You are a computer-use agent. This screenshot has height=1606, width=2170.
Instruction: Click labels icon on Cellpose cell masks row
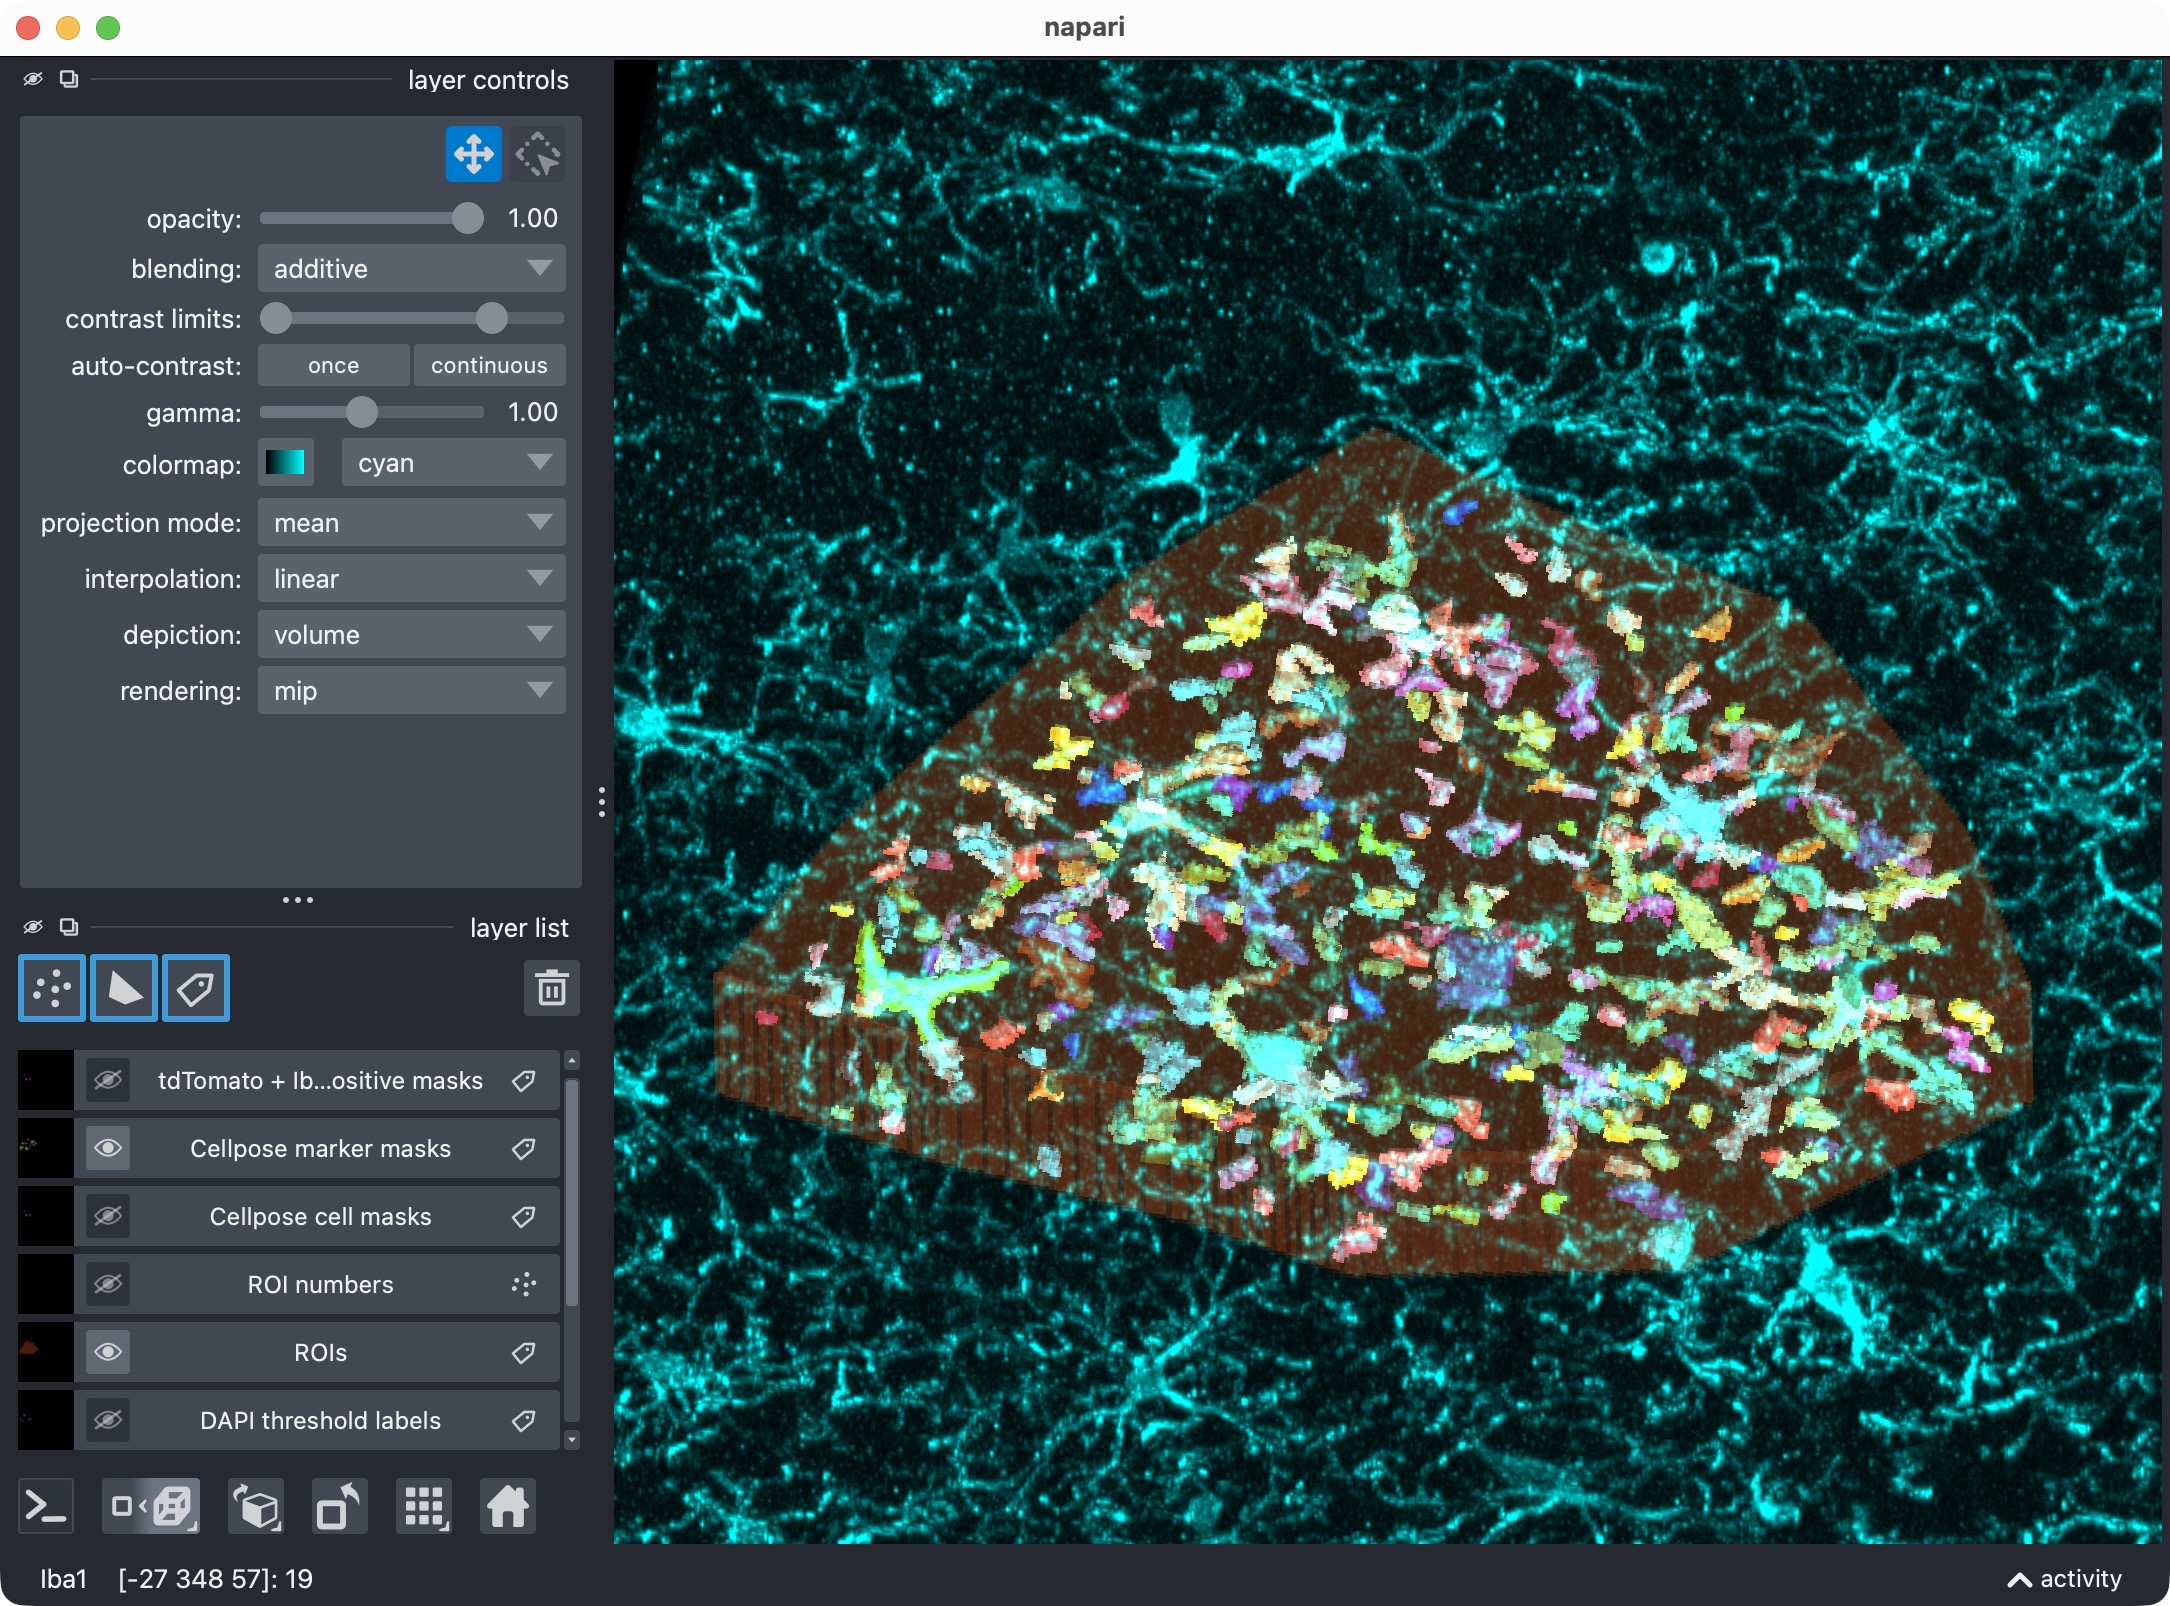(524, 1217)
